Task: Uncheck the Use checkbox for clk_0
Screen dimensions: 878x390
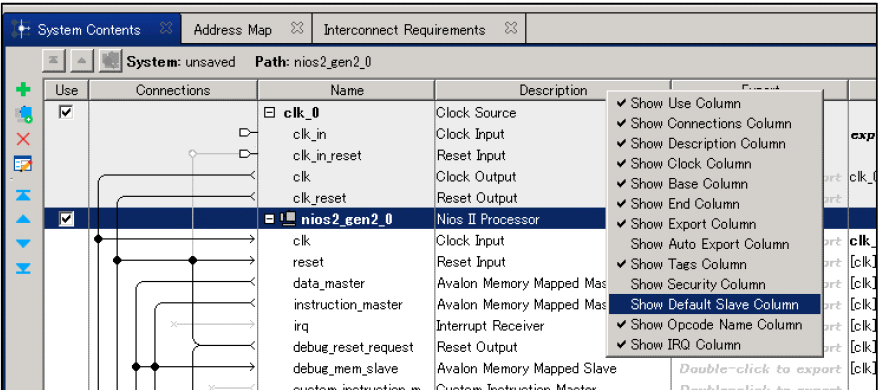Action: tap(66, 113)
